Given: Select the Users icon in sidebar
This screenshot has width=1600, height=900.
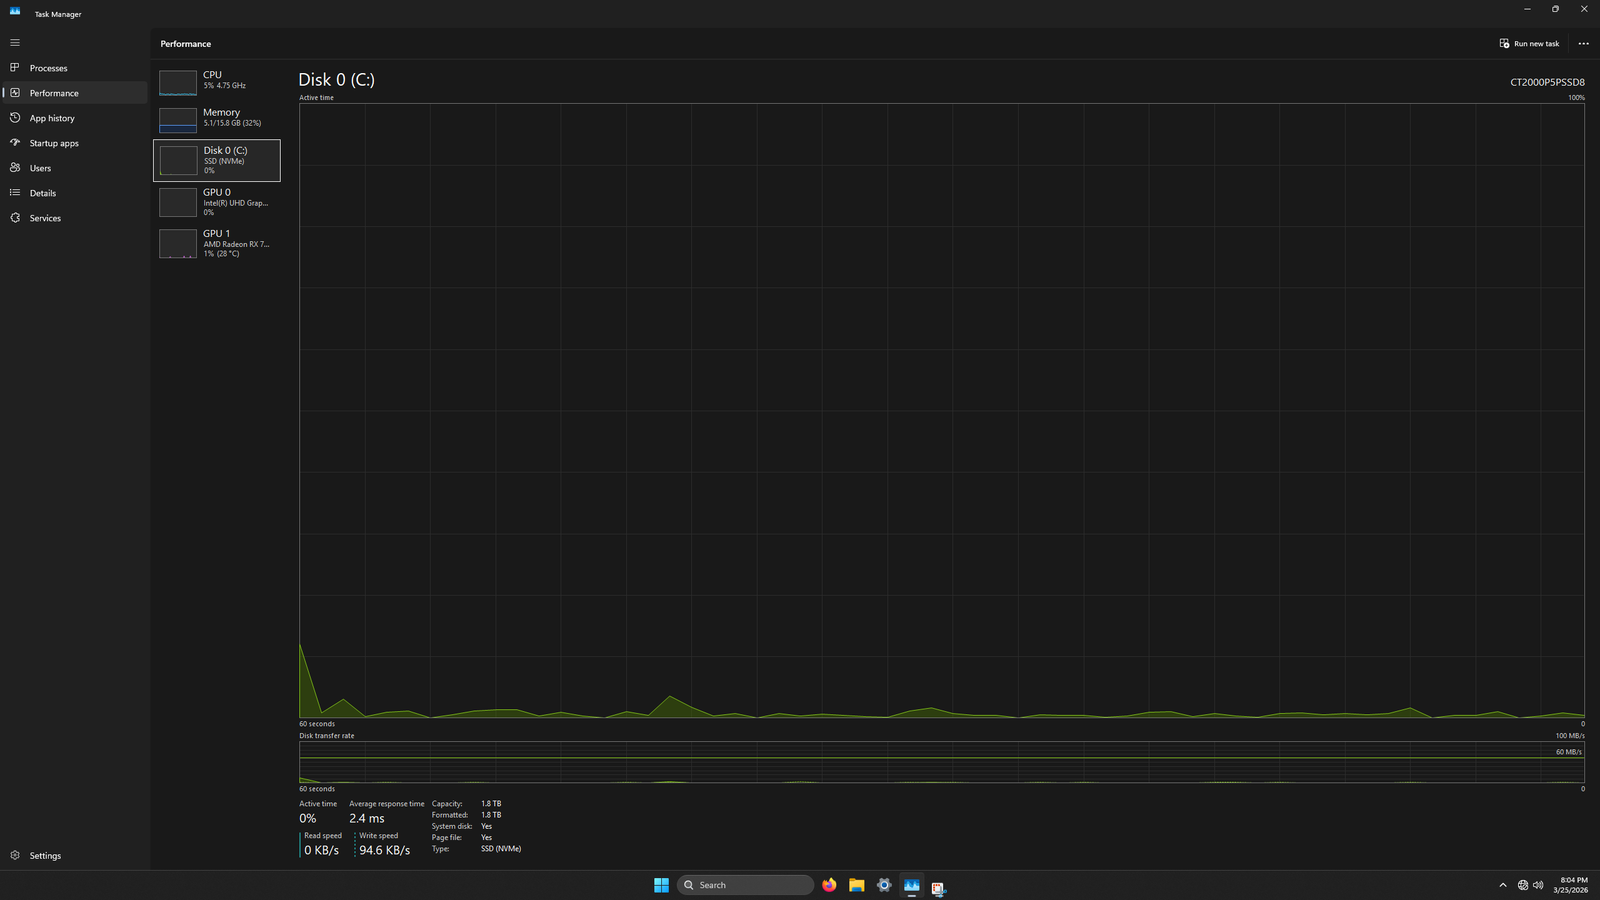Looking at the screenshot, I should 15,168.
